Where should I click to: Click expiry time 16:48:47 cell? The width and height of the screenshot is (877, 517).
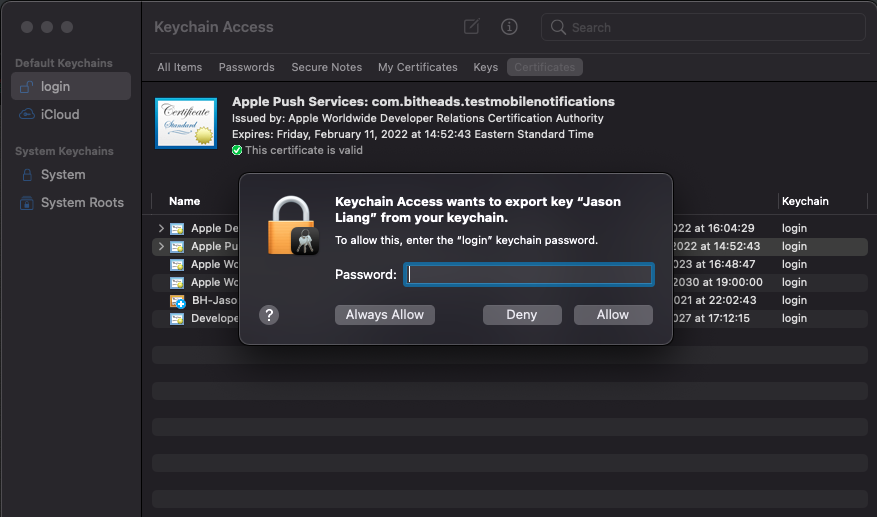tap(714, 264)
